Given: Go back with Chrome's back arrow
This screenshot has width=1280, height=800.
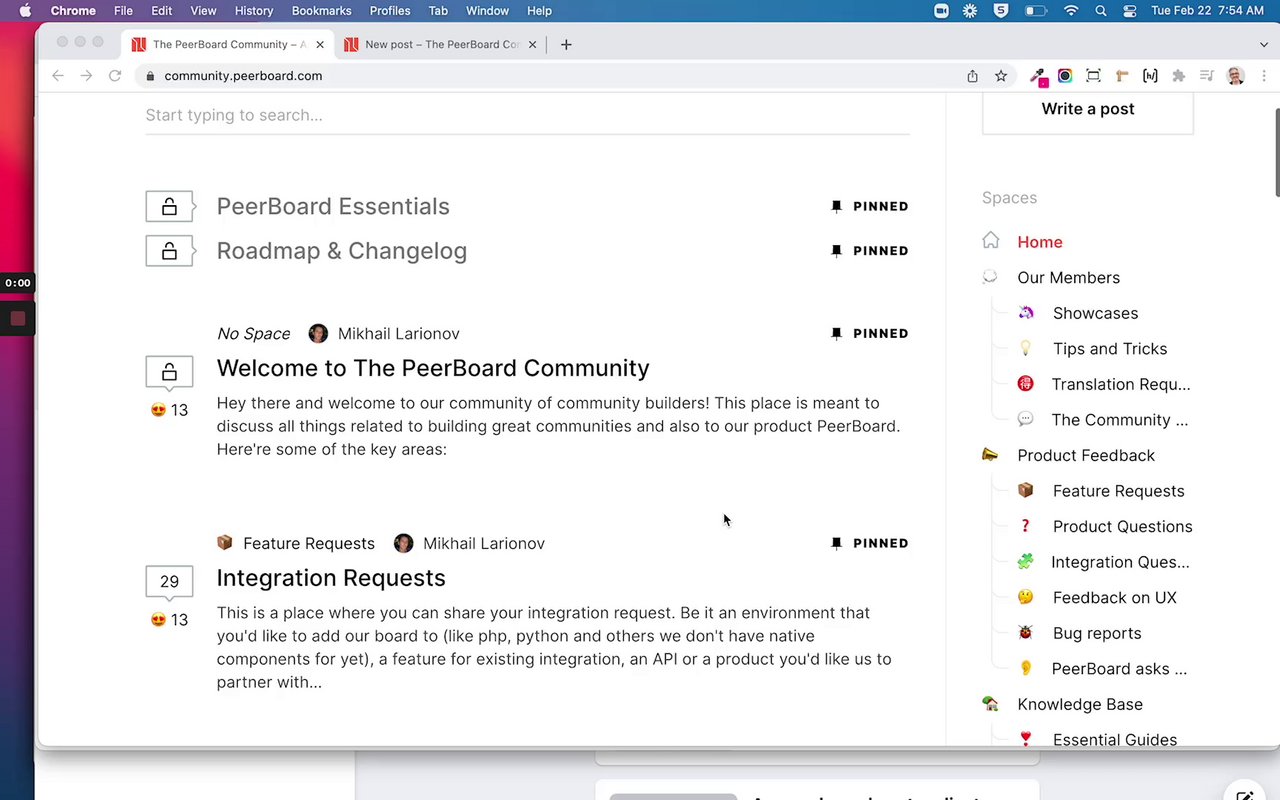Looking at the screenshot, I should (58, 76).
